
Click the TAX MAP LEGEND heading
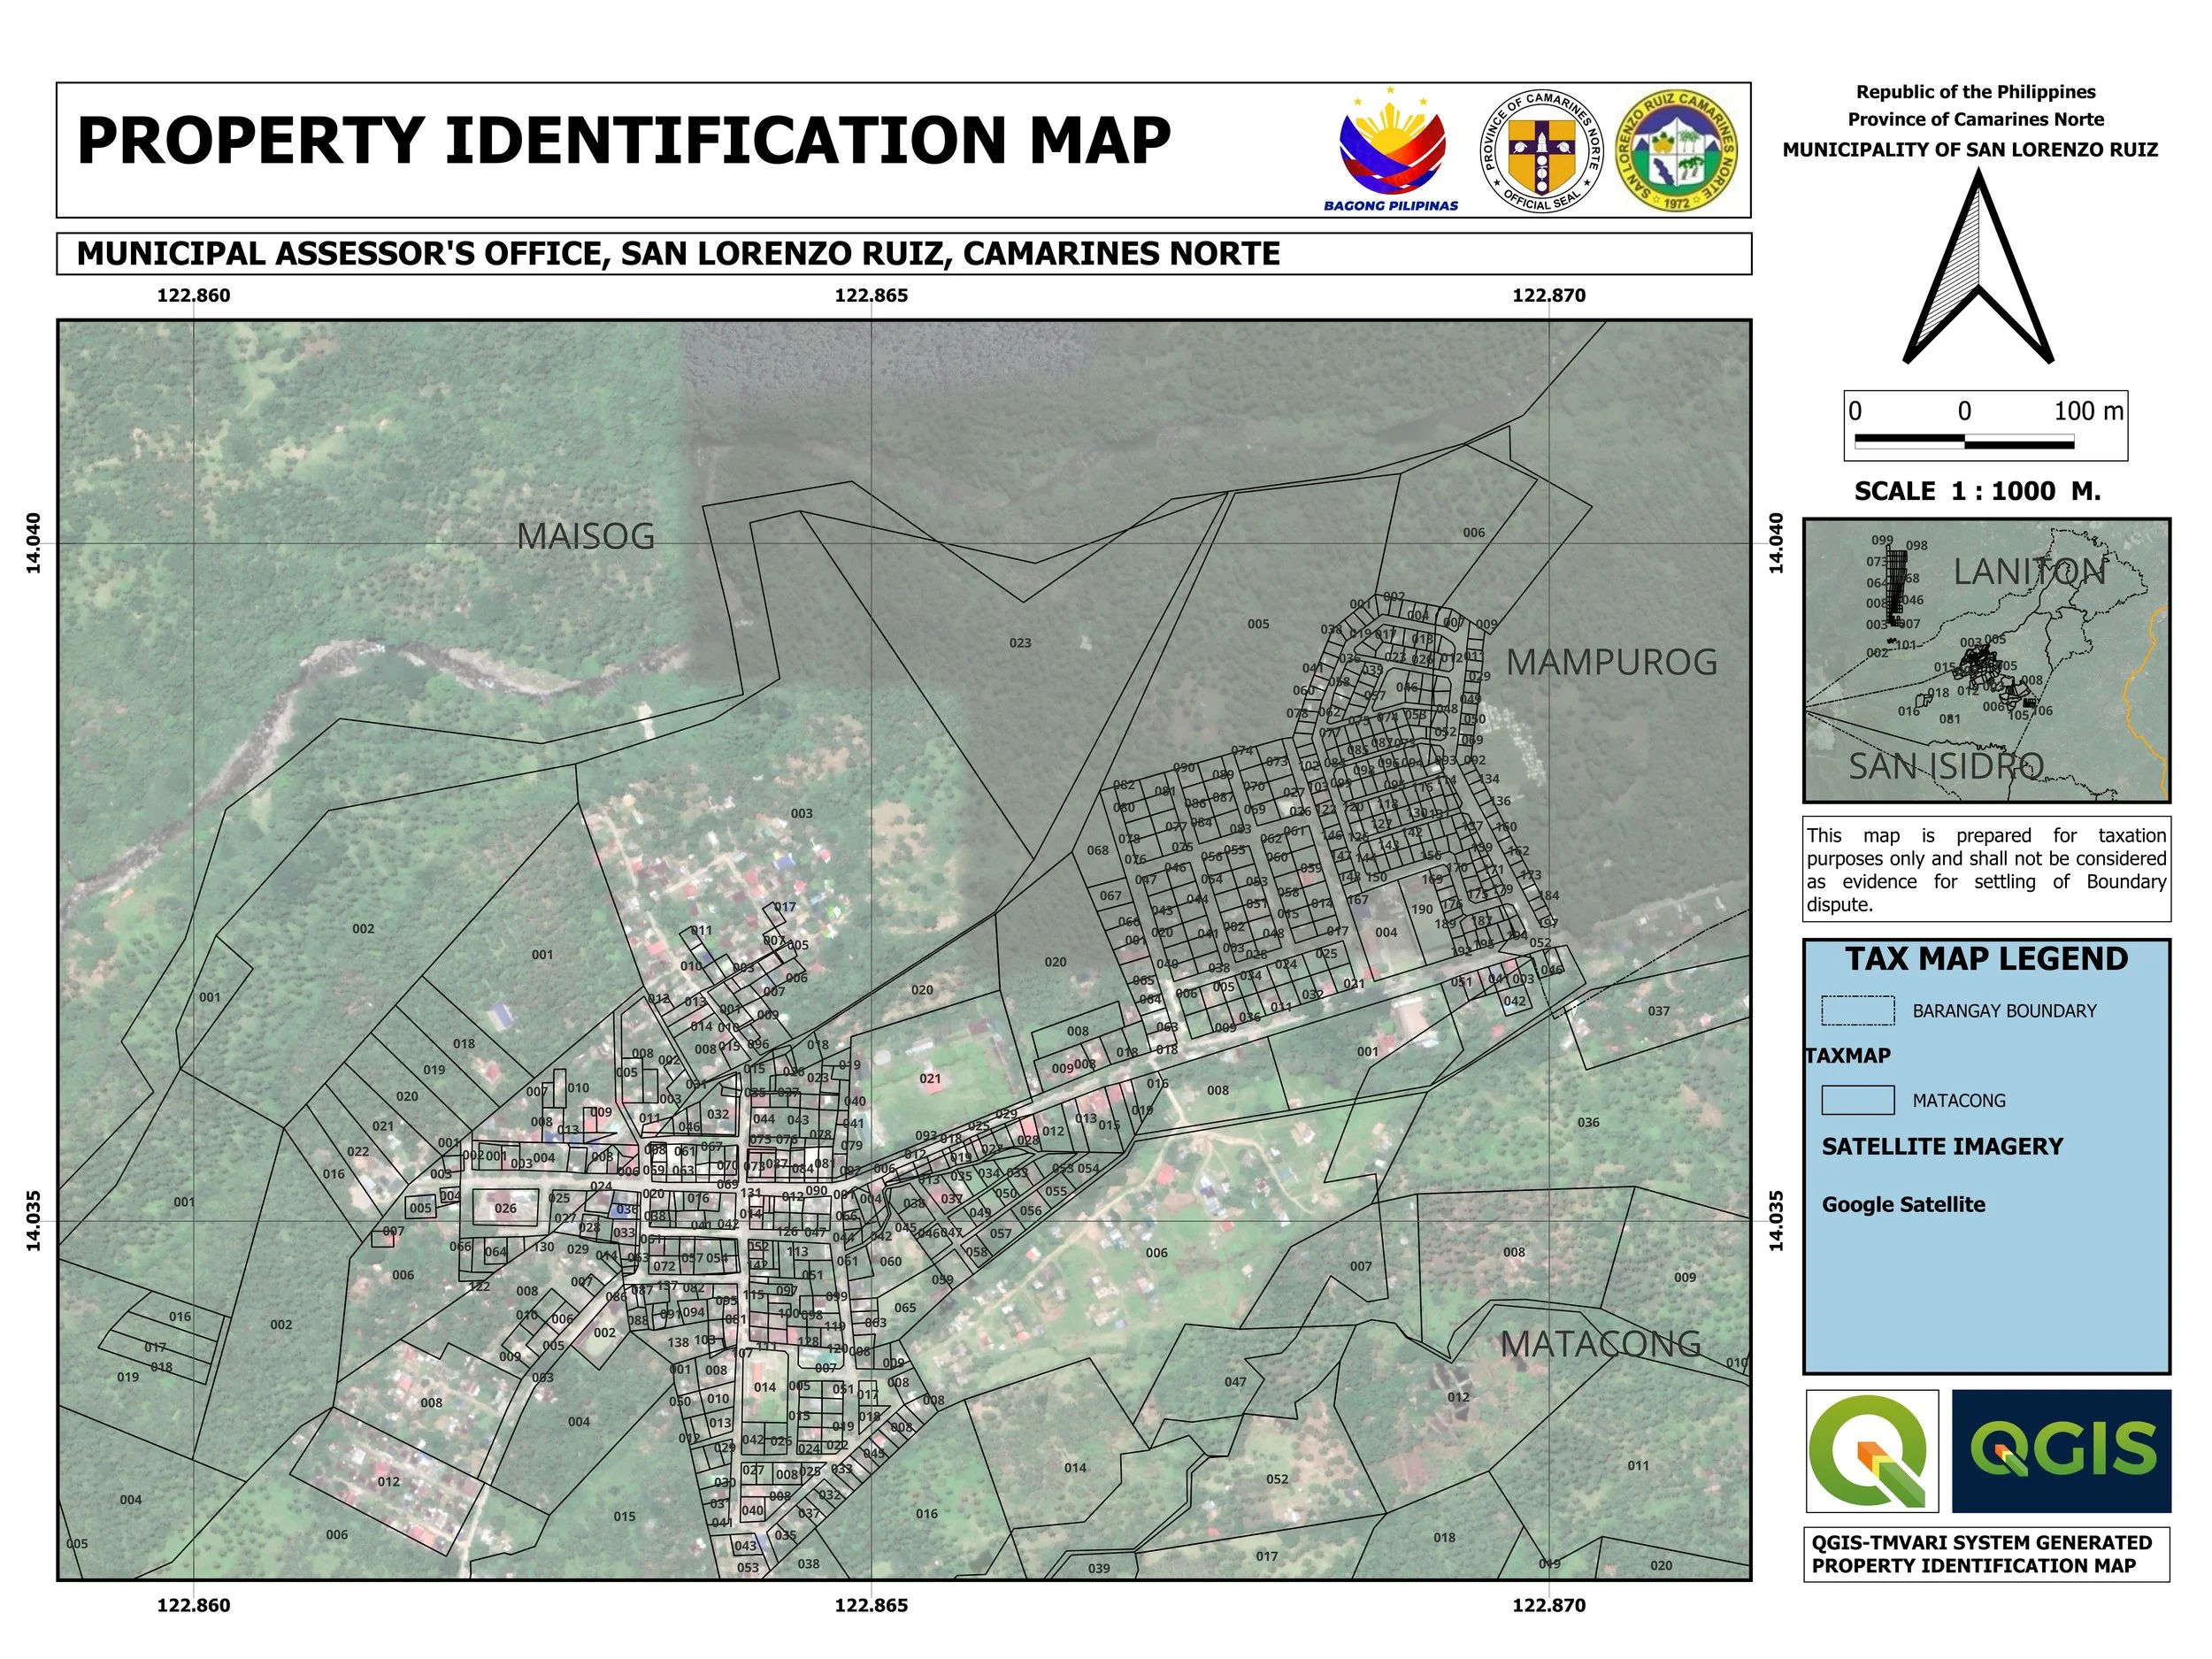1986,959
